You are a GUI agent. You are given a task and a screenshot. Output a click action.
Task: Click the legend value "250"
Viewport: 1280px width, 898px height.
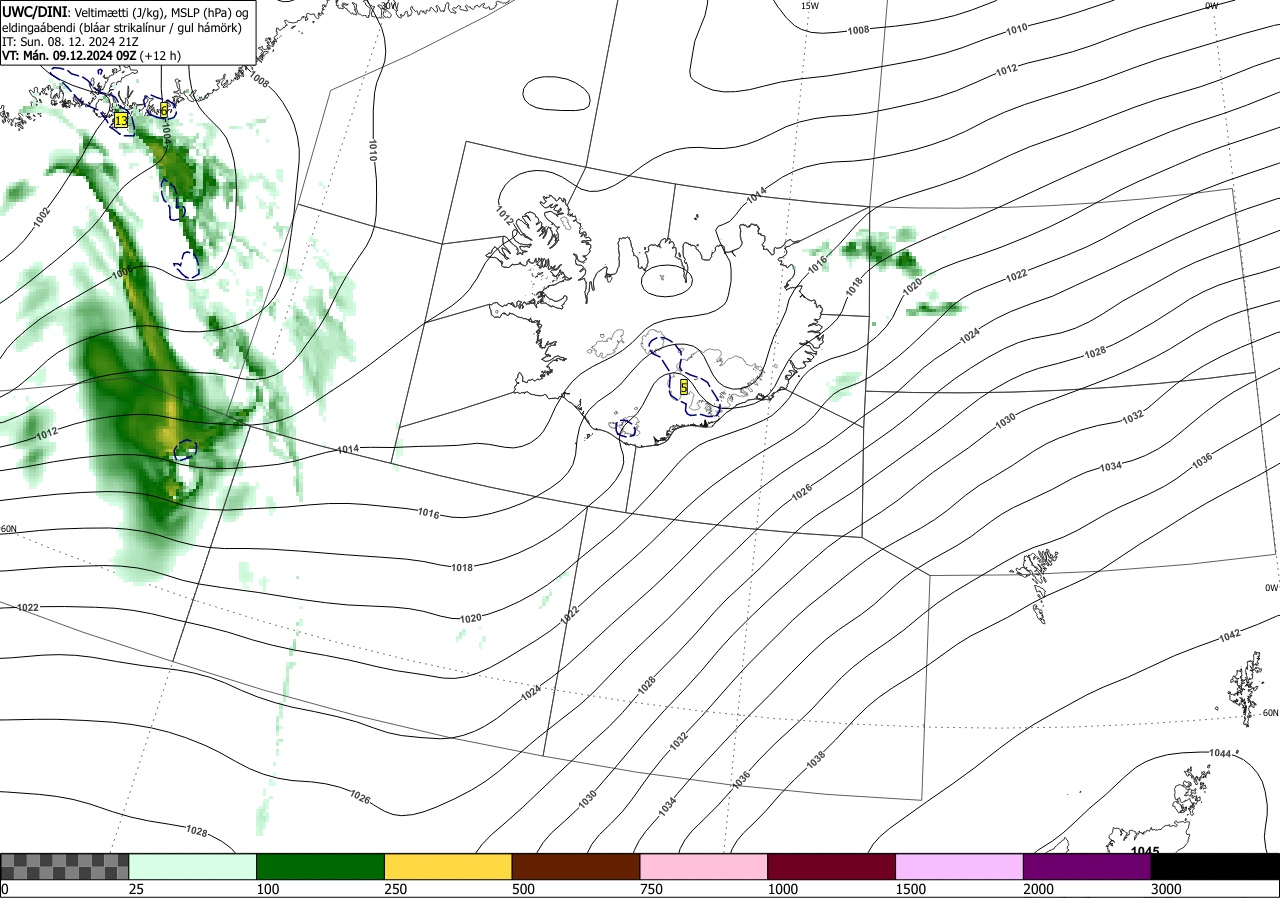click(x=395, y=889)
